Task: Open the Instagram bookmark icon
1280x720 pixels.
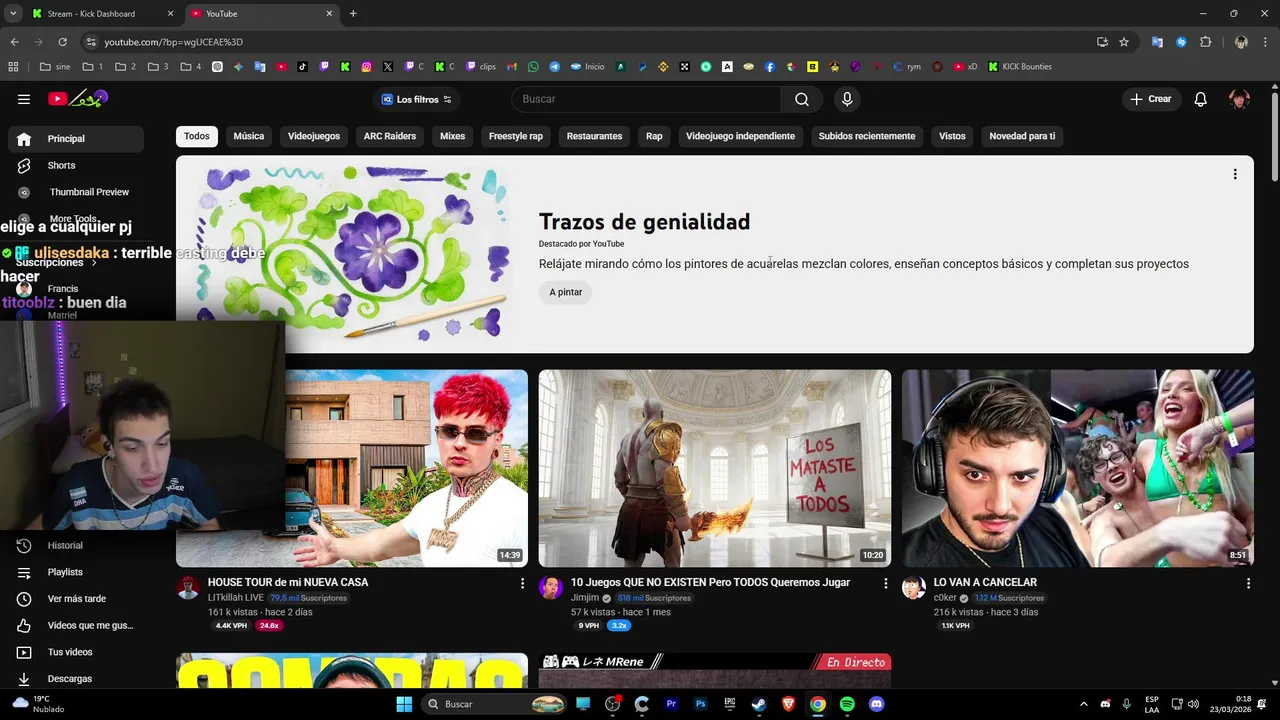Action: tap(367, 67)
